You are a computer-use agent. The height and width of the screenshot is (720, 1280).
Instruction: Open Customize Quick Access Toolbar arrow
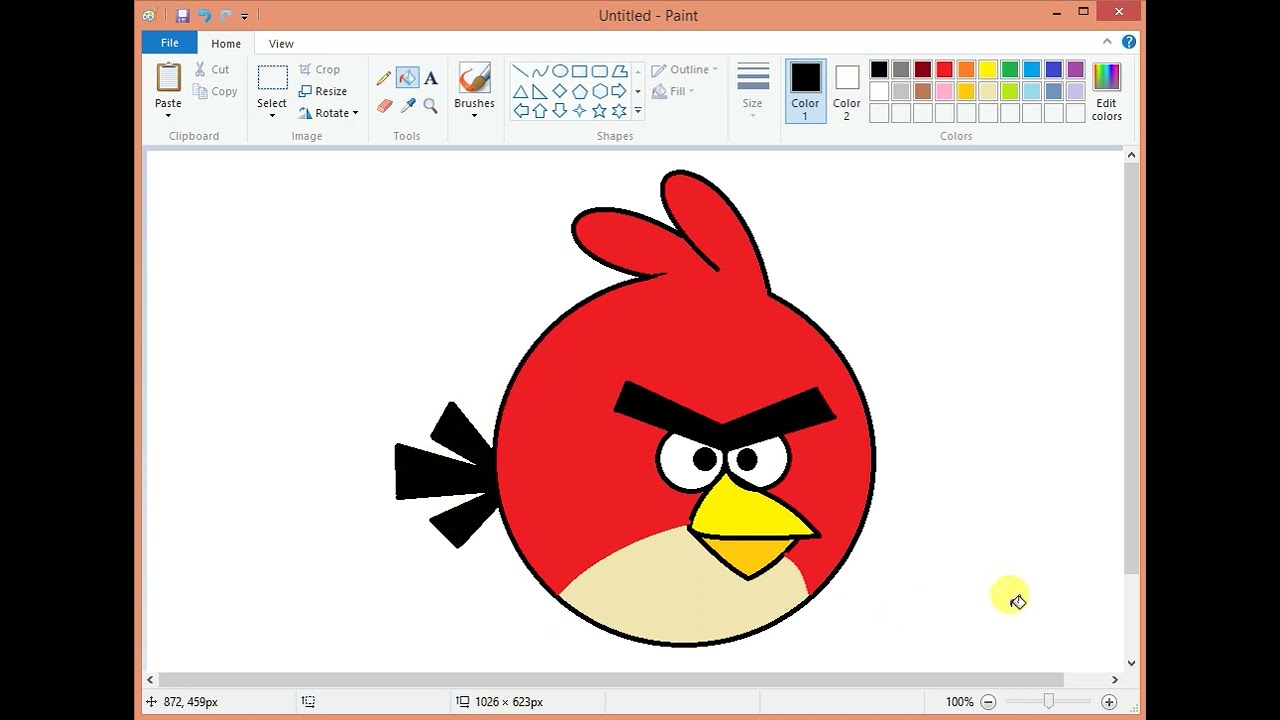244,16
